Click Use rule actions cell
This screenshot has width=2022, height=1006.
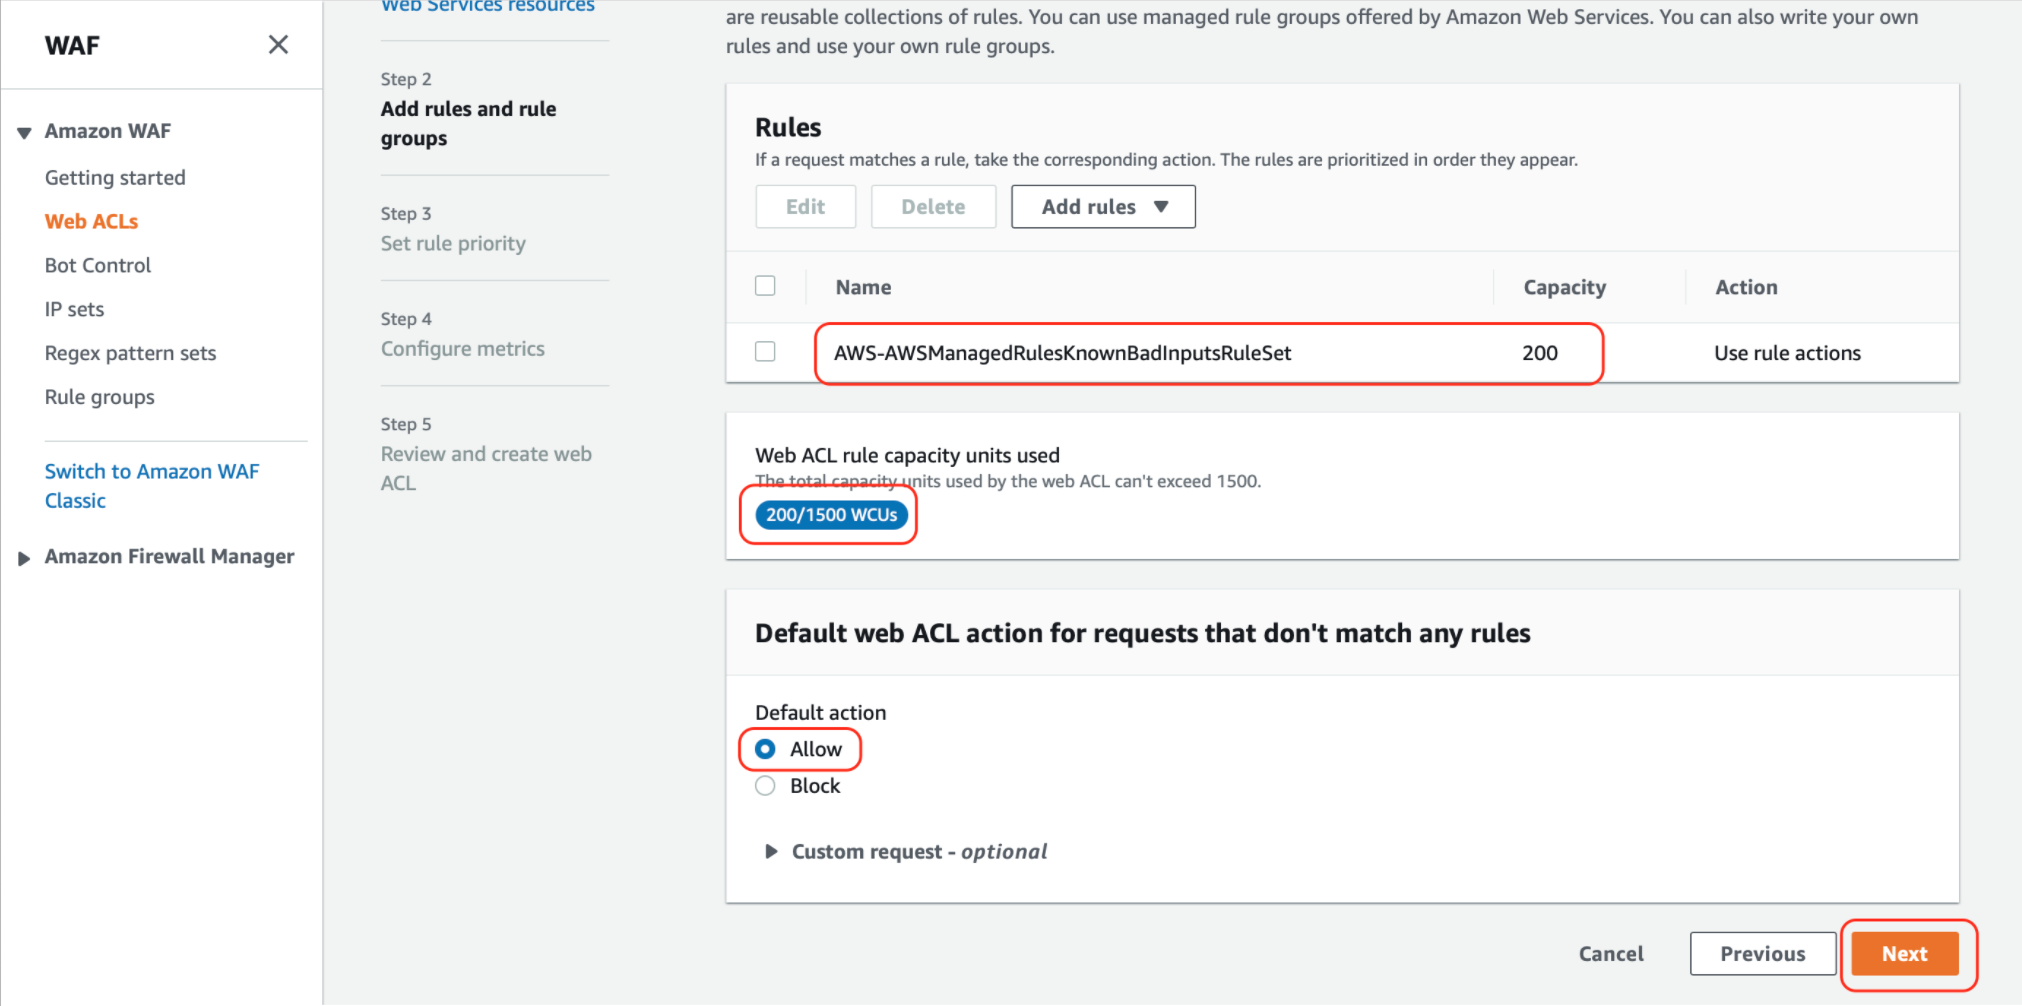click(1788, 353)
